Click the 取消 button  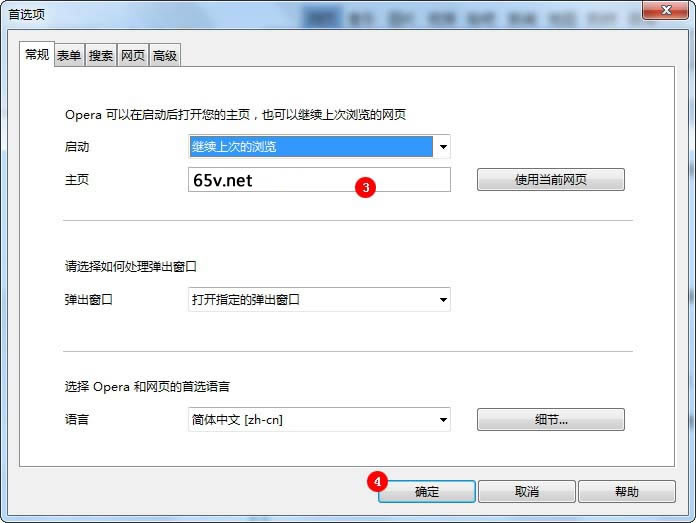tap(527, 491)
